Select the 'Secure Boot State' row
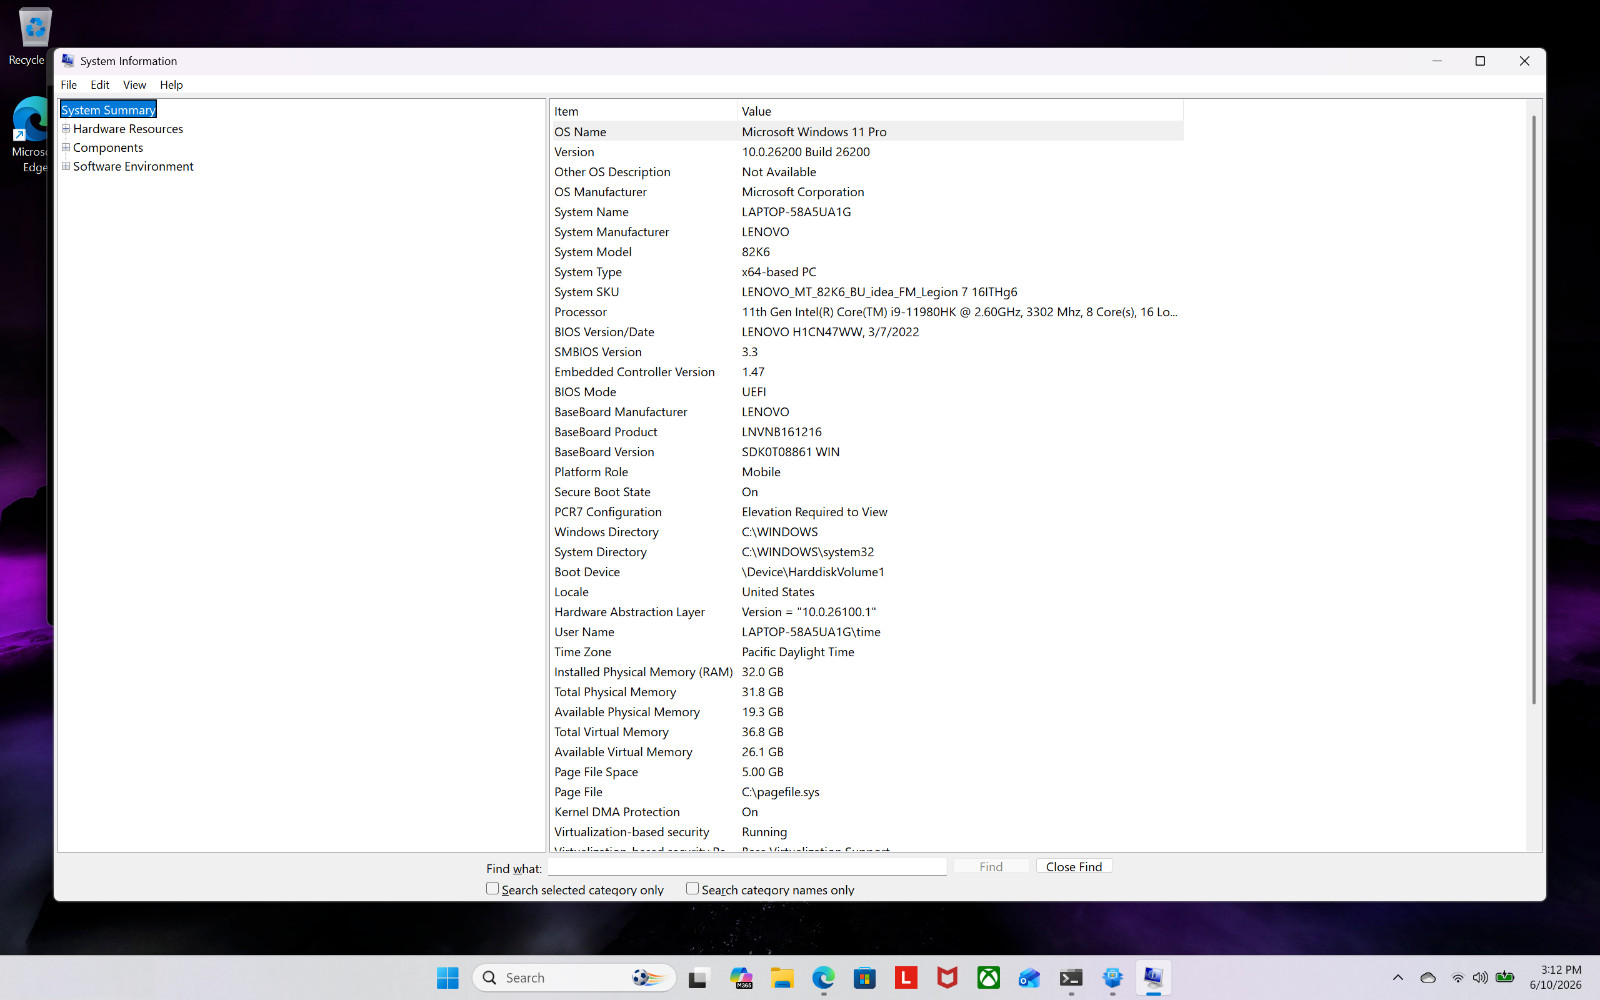Image resolution: width=1600 pixels, height=1000 pixels. (x=866, y=492)
